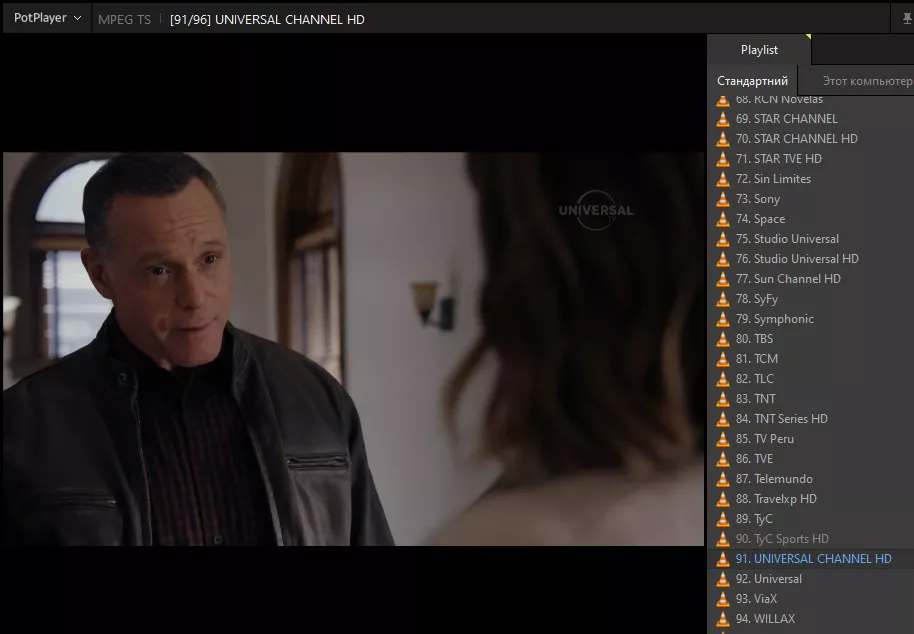Select playlist item 89. TyC
The image size is (914, 634).
click(x=811, y=519)
